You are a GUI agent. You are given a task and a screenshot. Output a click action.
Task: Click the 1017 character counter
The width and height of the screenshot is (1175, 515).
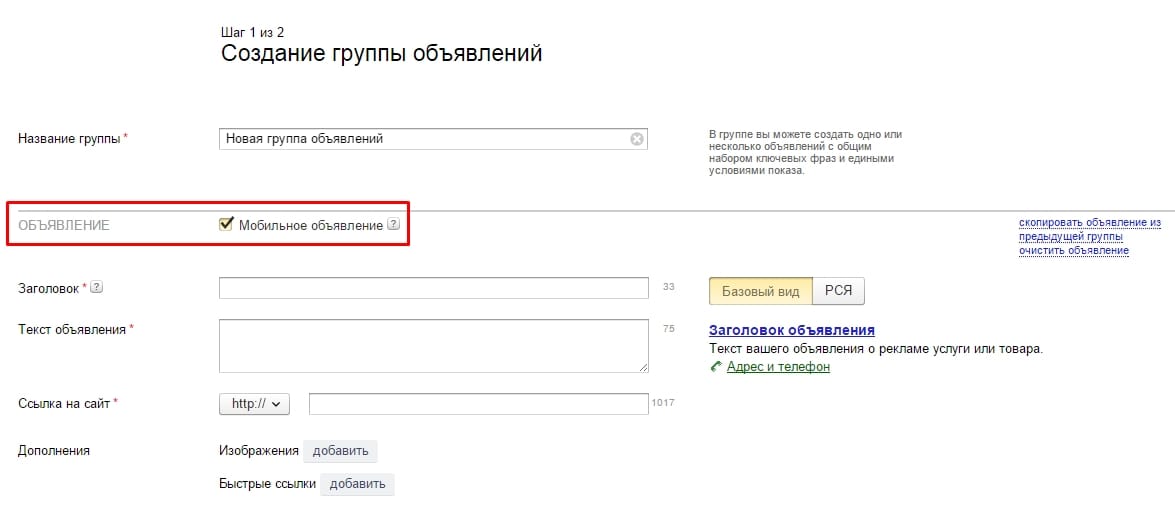pos(662,403)
